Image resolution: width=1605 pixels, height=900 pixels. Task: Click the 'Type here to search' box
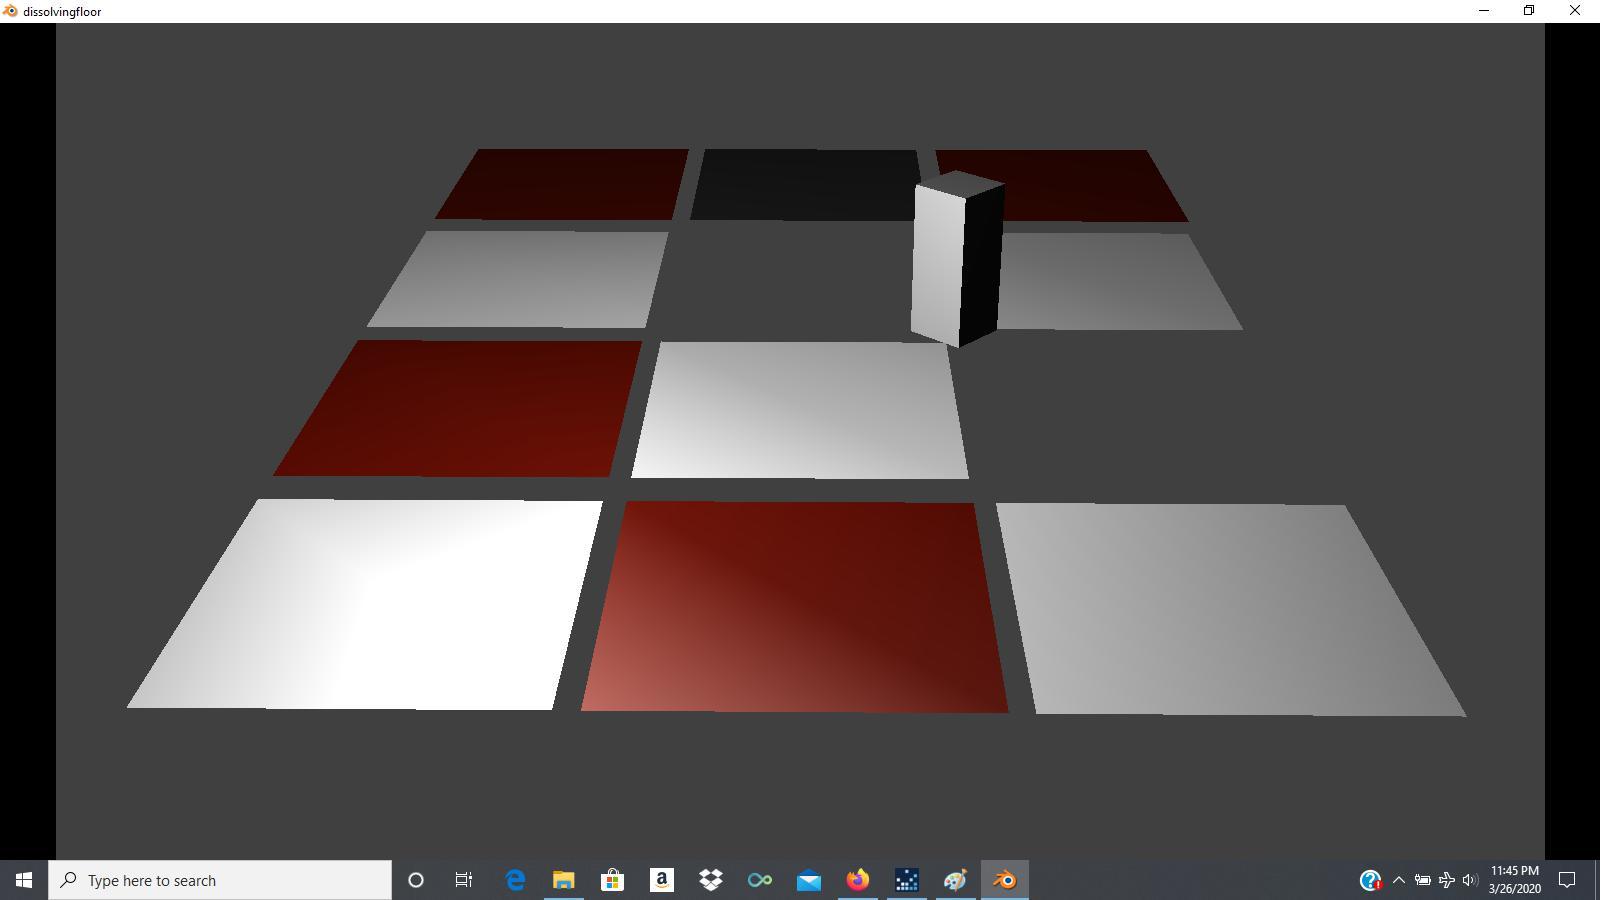(x=220, y=880)
